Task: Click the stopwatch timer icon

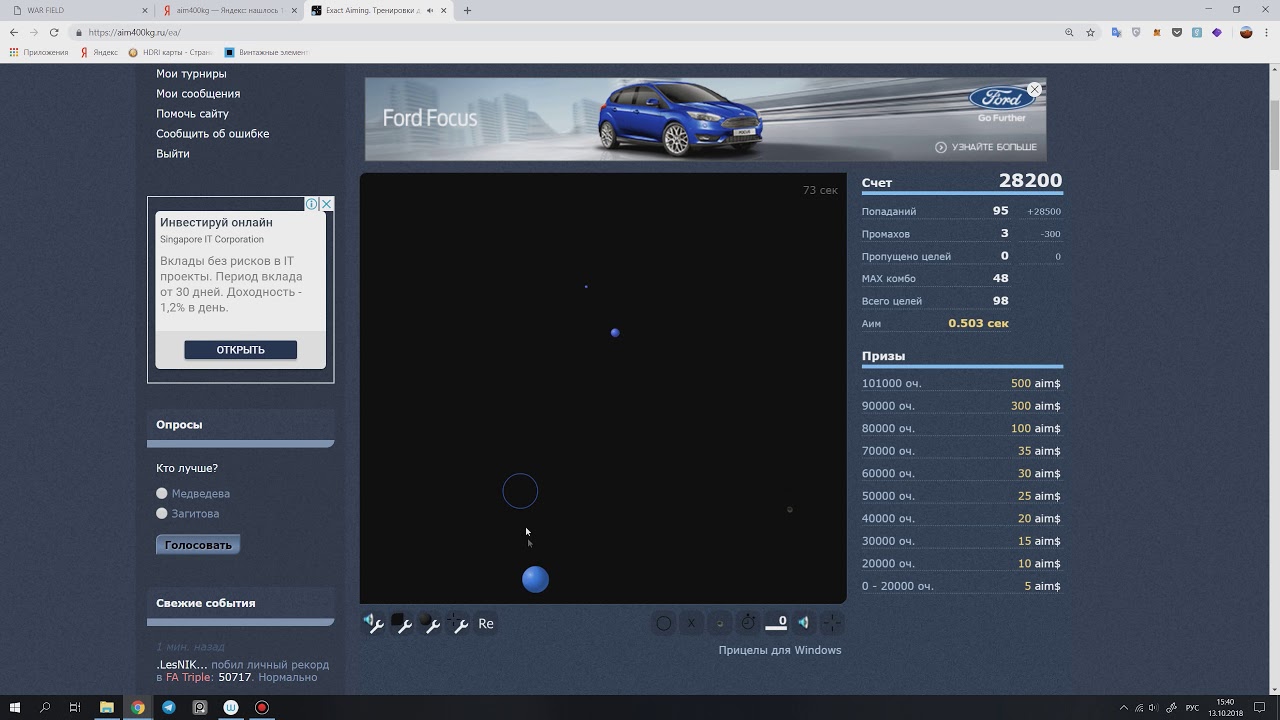Action: (x=747, y=623)
